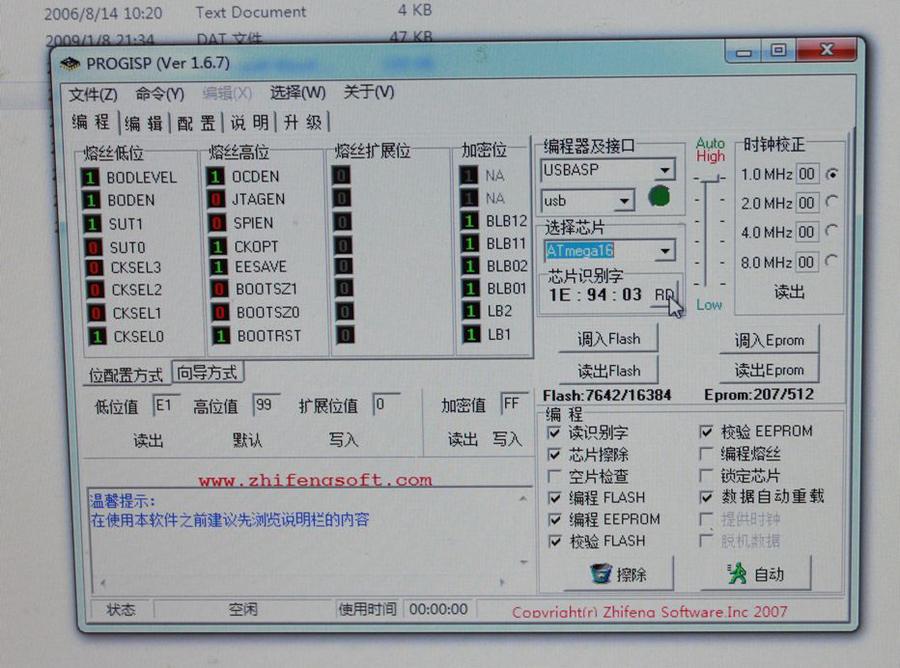Select the 2.0 MHz clock calibration radio
The image size is (900, 668).
pos(832,203)
